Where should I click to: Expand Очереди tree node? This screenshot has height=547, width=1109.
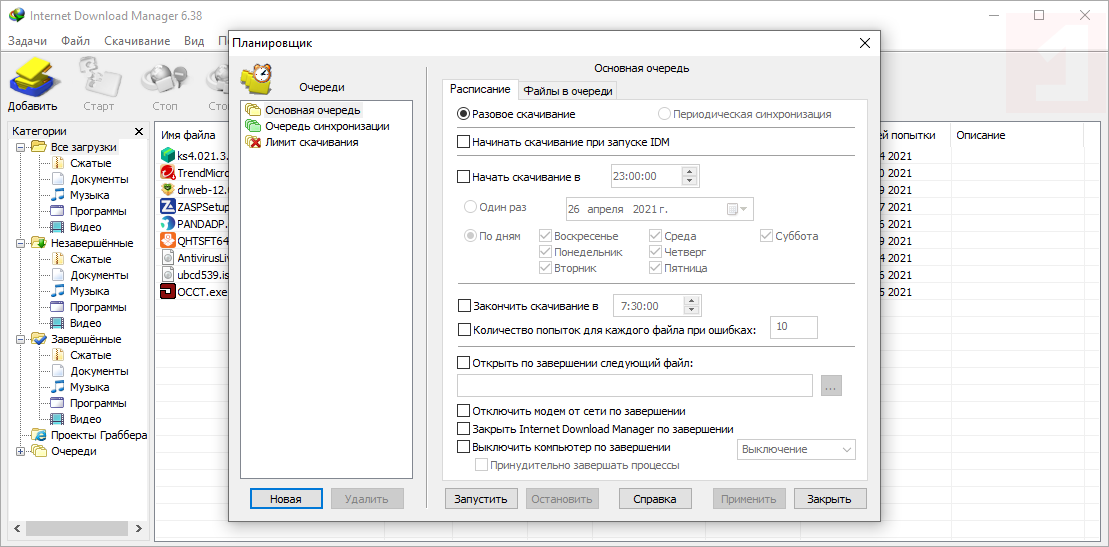click(20, 451)
